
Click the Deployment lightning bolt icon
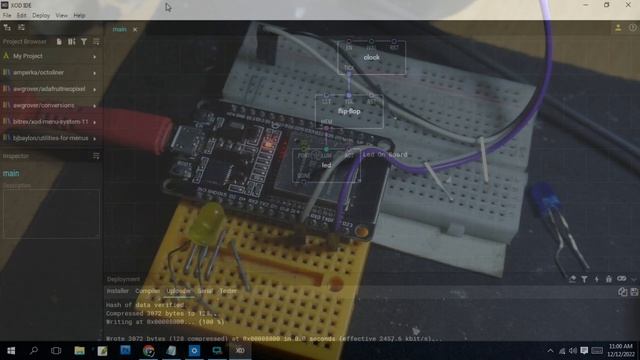point(597,279)
